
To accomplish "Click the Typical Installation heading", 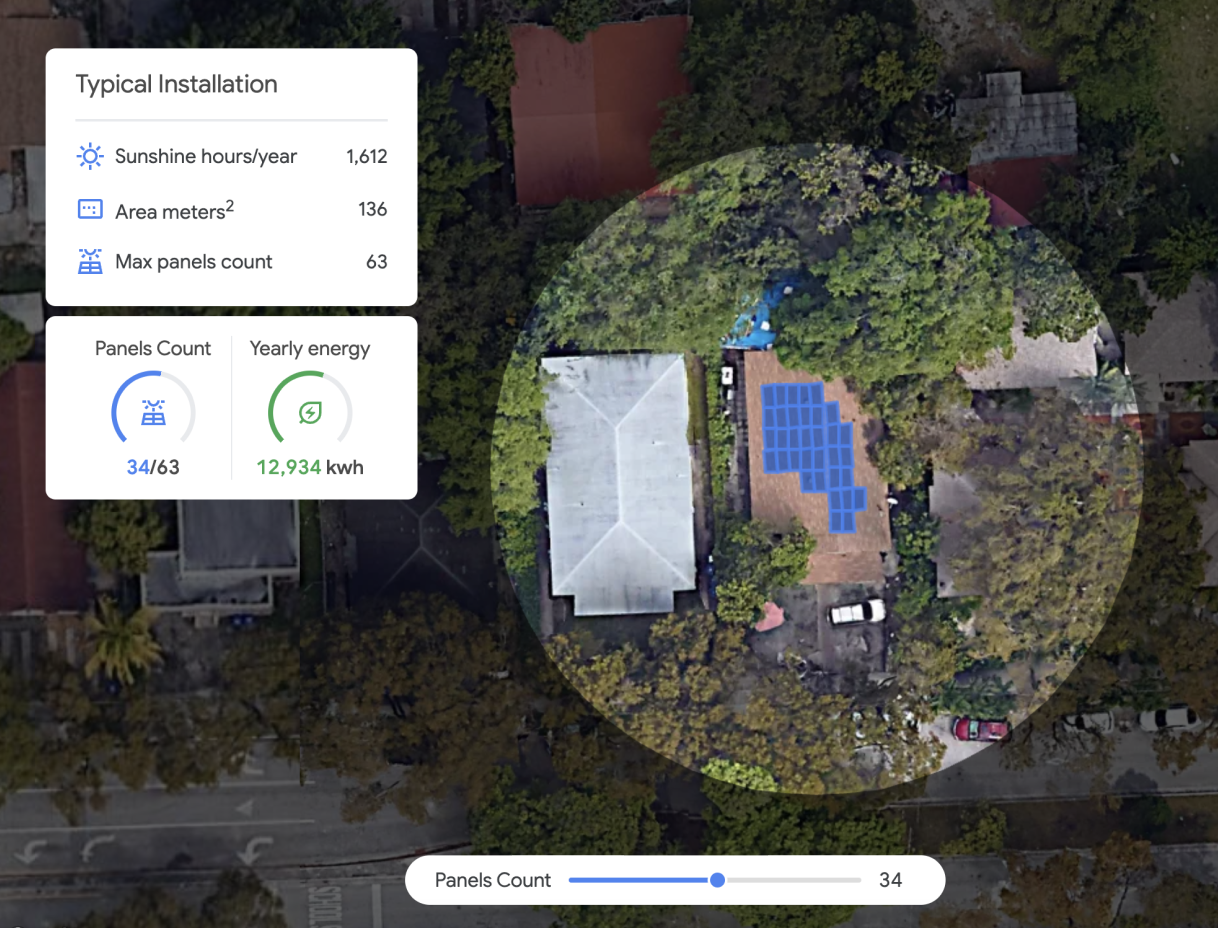I will tap(177, 84).
